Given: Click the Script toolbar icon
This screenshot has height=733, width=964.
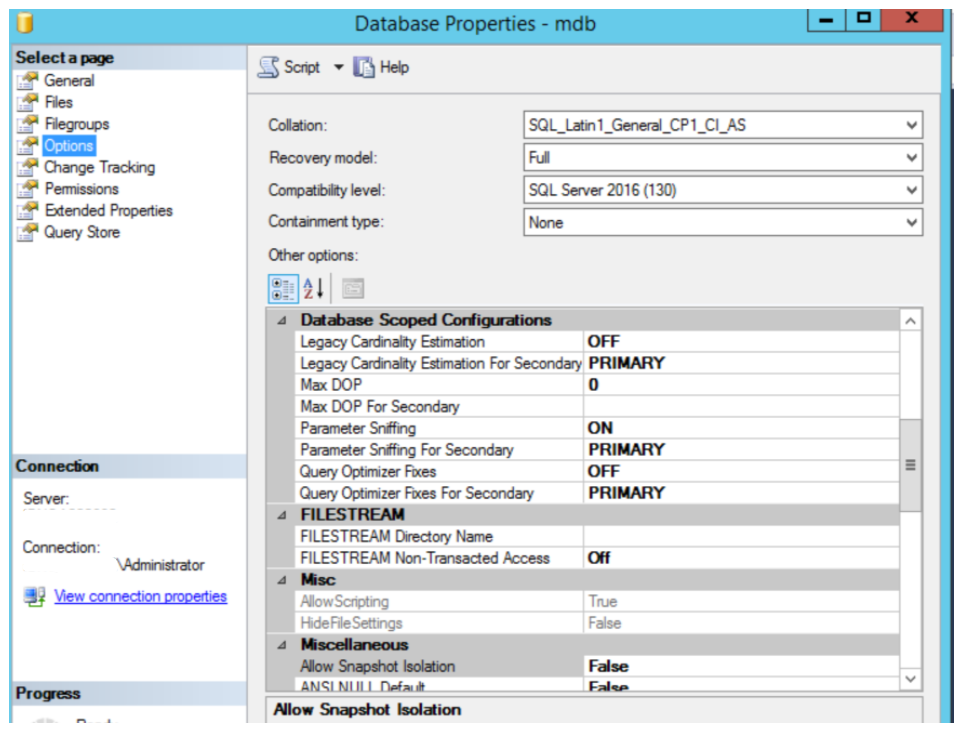Looking at the screenshot, I should click(269, 67).
